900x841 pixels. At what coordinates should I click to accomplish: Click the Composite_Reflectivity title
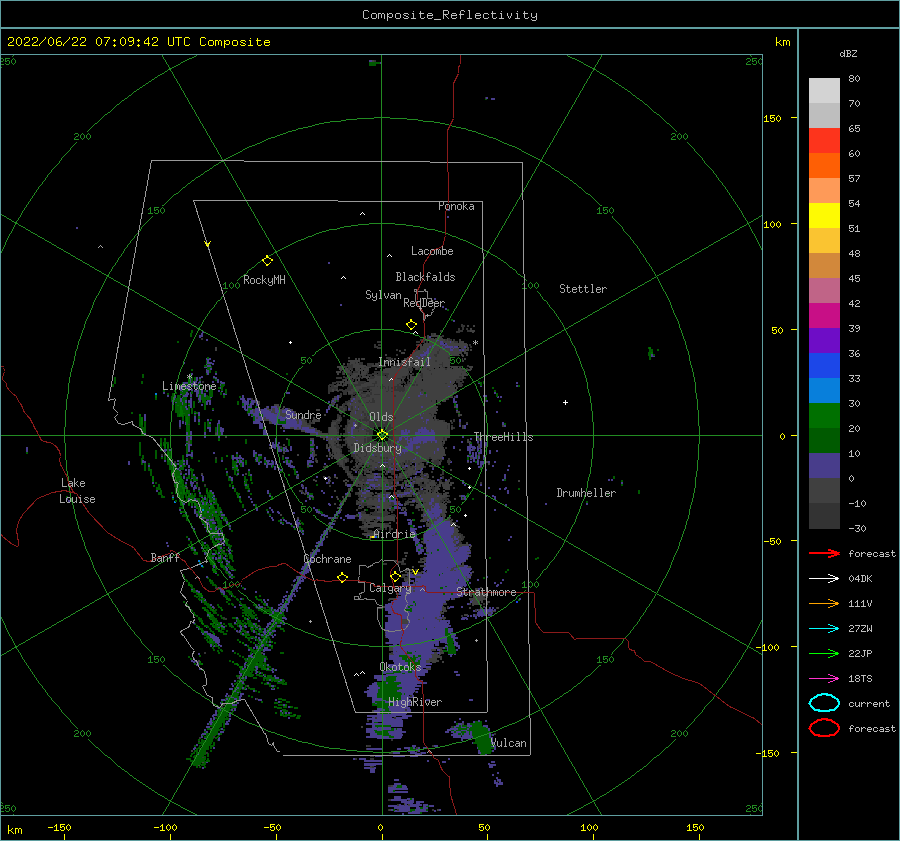coord(450,15)
